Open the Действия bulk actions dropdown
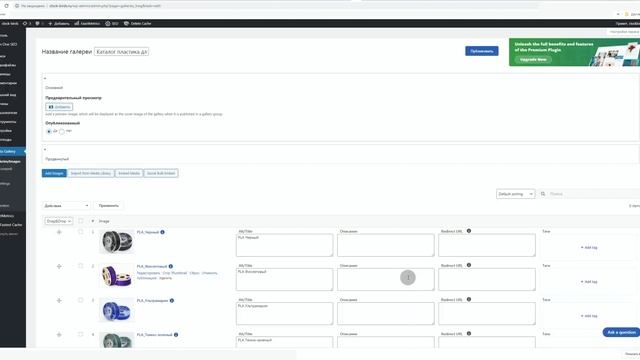 (66, 206)
